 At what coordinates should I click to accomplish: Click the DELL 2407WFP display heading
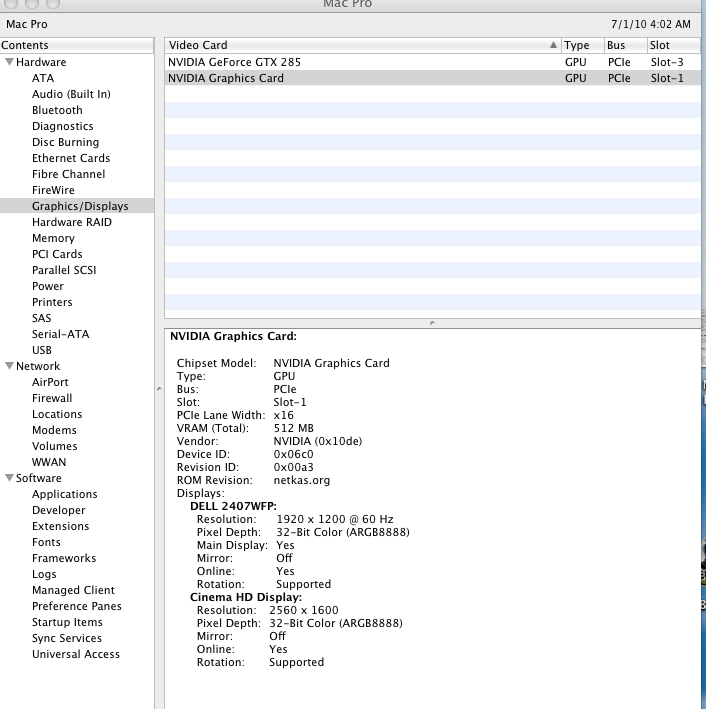point(233,506)
